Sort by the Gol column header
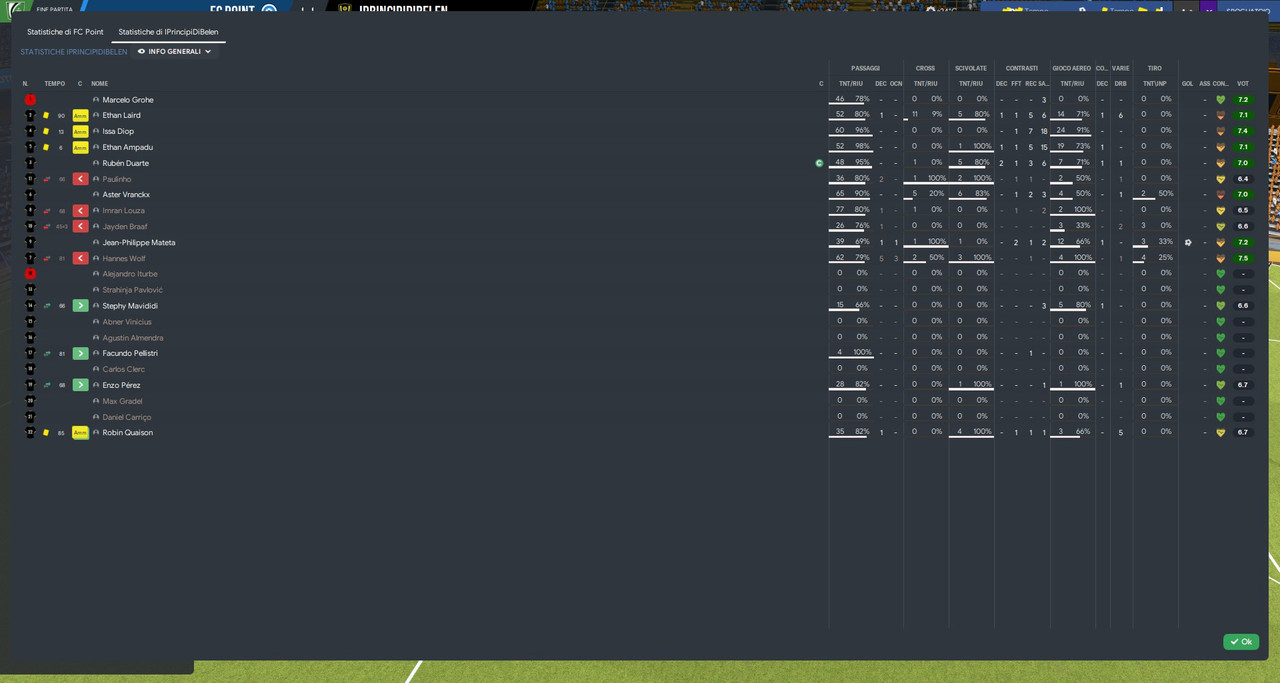This screenshot has width=1280, height=683. 1188,84
